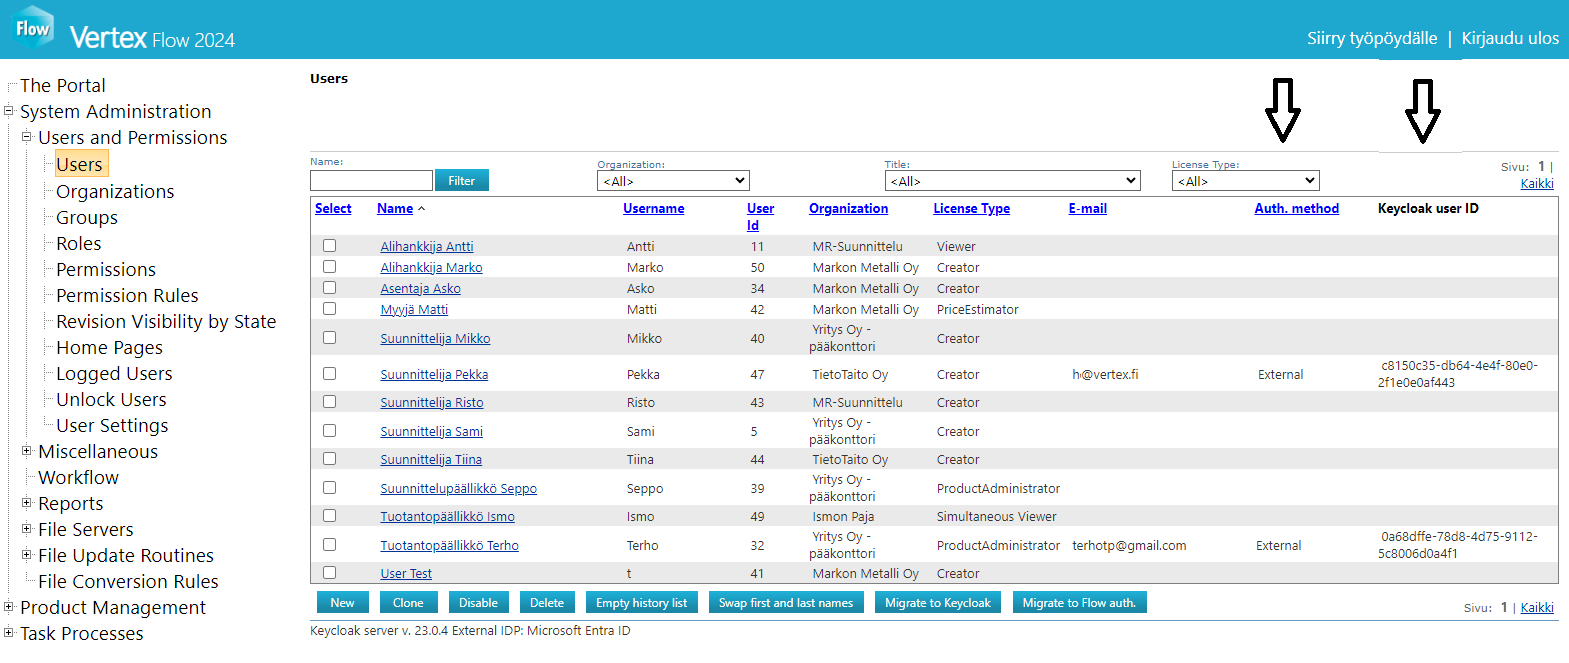This screenshot has width=1569, height=663.
Task: Open the License Type filter dropdown
Action: (x=1245, y=181)
